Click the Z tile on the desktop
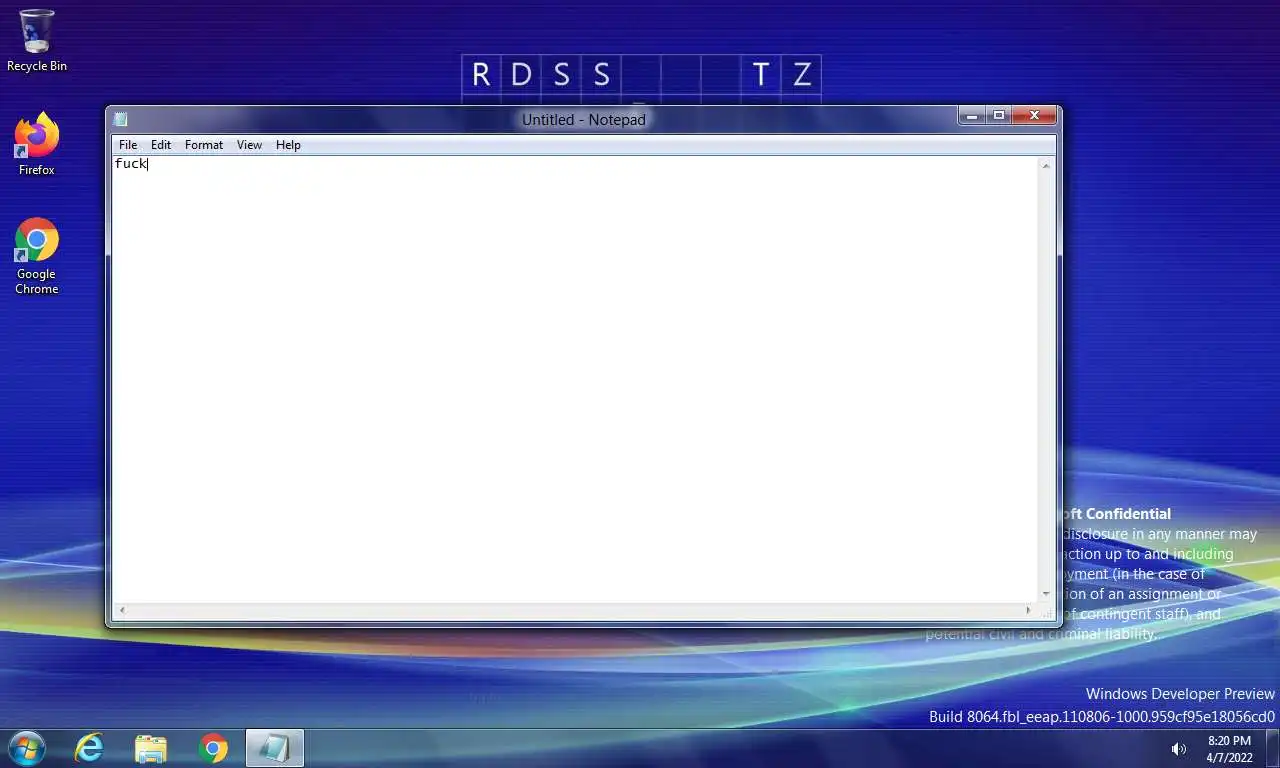1280x768 pixels. point(801,75)
